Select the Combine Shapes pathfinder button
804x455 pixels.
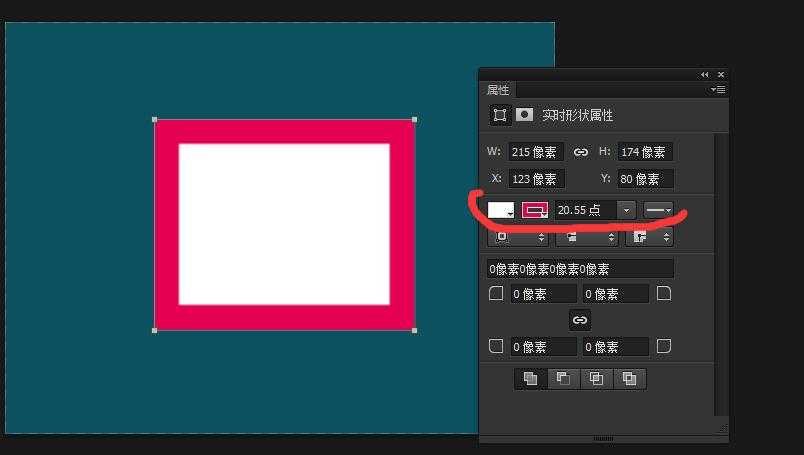[531, 379]
